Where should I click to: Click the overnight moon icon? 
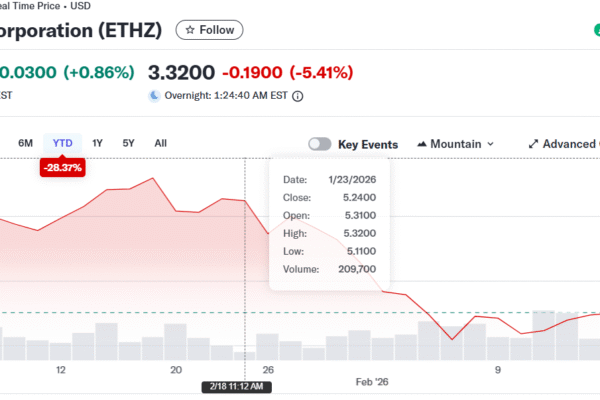154,96
